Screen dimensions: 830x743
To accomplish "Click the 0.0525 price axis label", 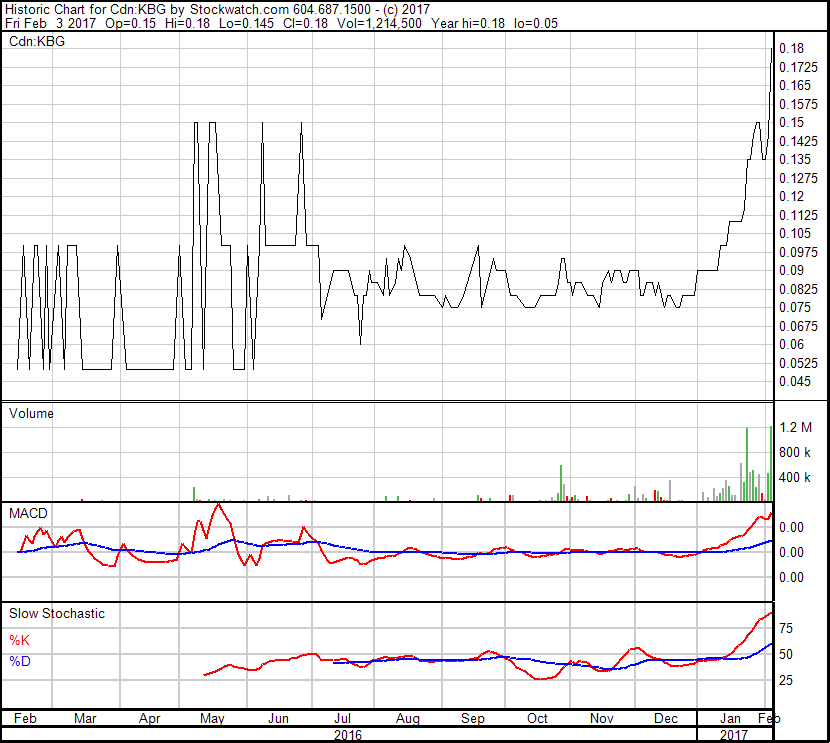I will click(x=798, y=363).
